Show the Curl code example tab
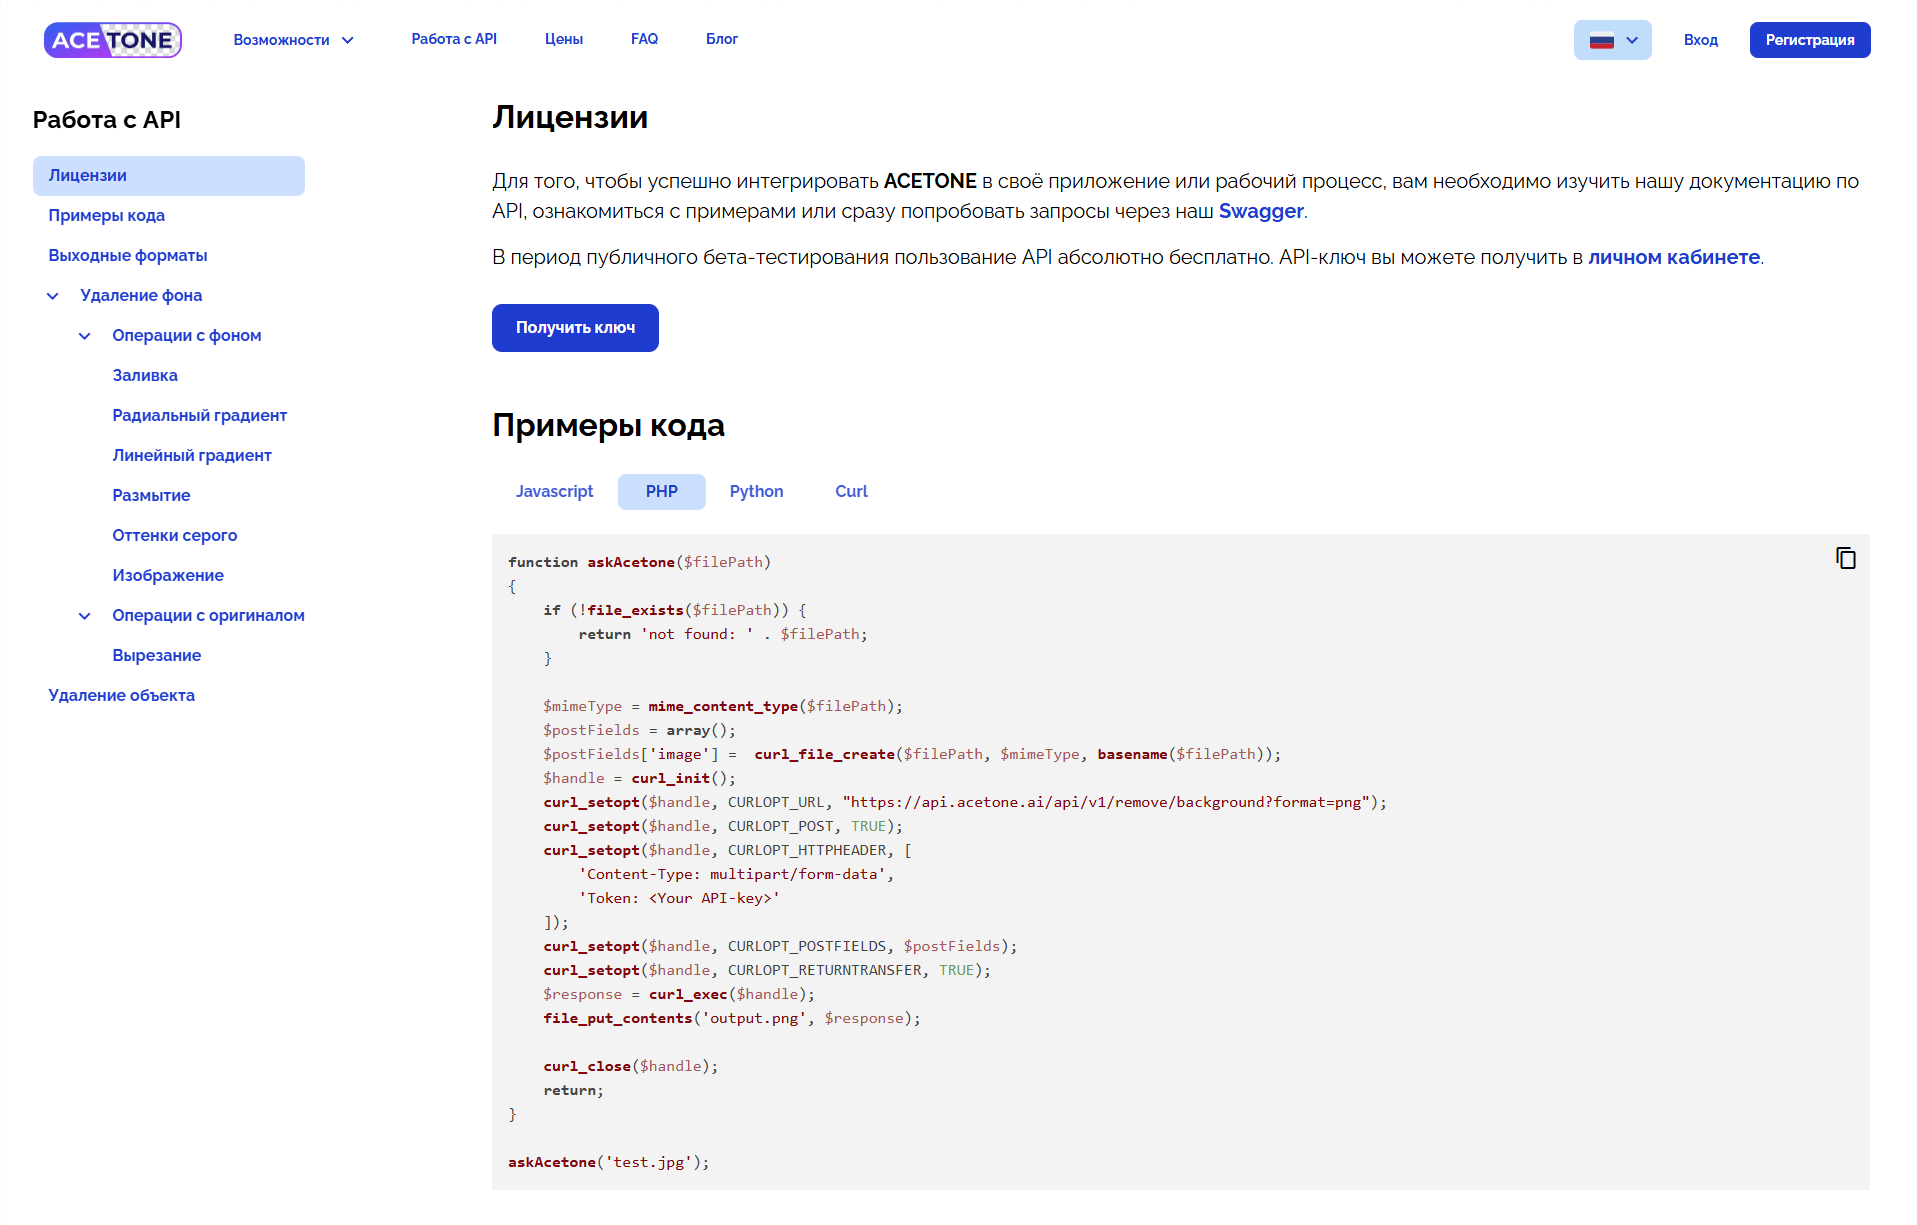1917x1225 pixels. coord(851,492)
